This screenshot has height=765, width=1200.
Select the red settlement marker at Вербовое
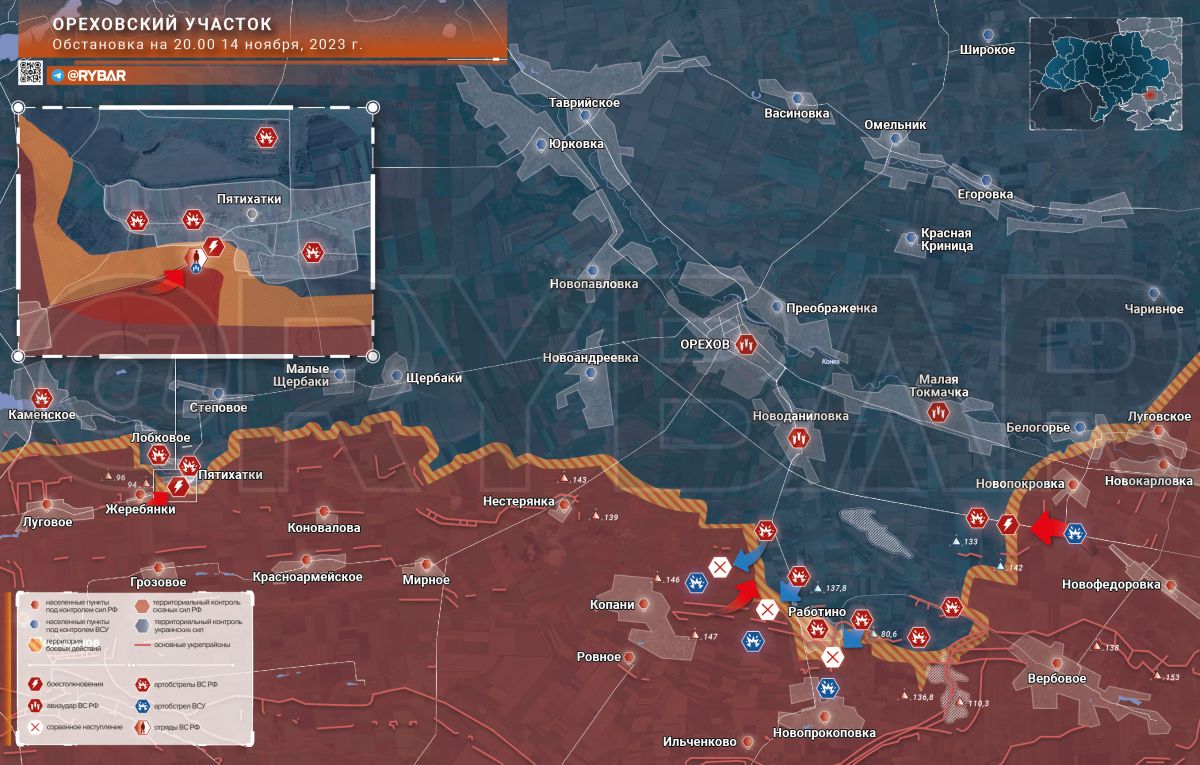[1056, 663]
